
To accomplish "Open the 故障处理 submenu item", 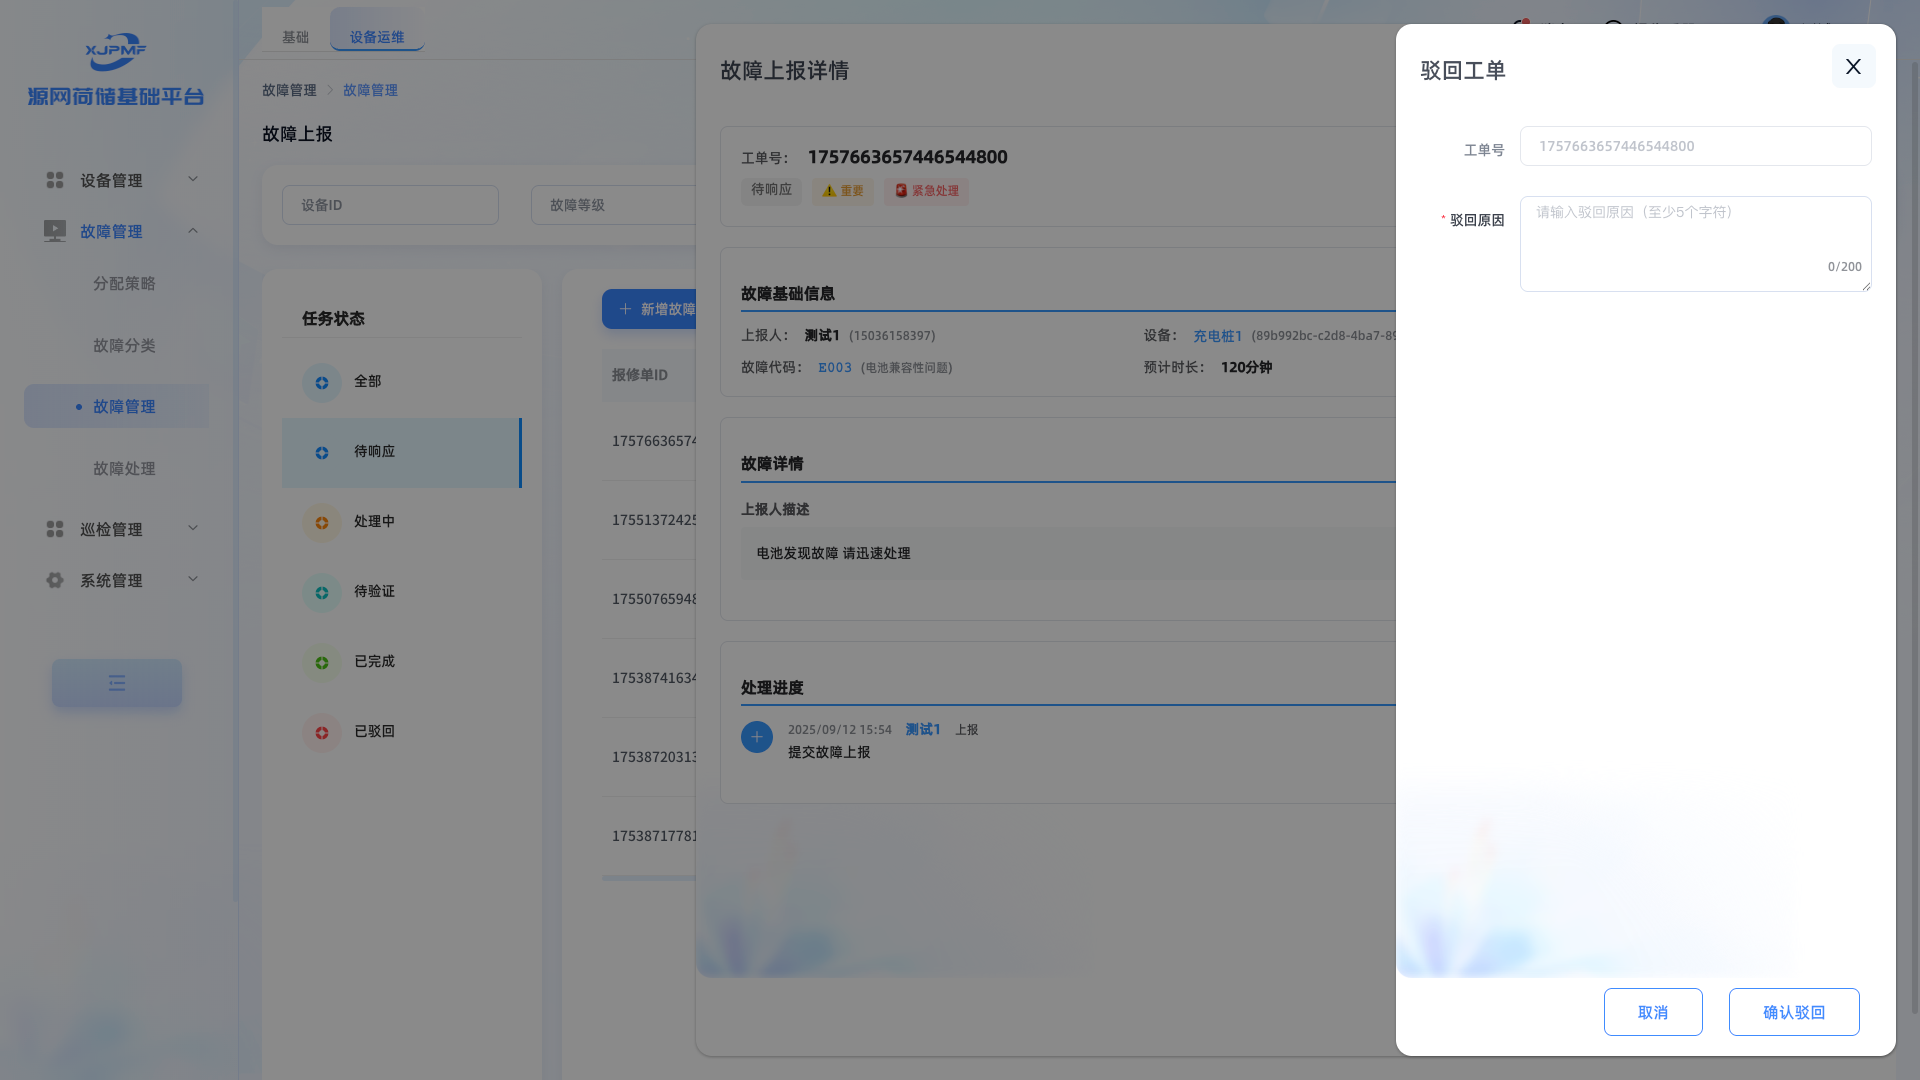I will click(124, 468).
